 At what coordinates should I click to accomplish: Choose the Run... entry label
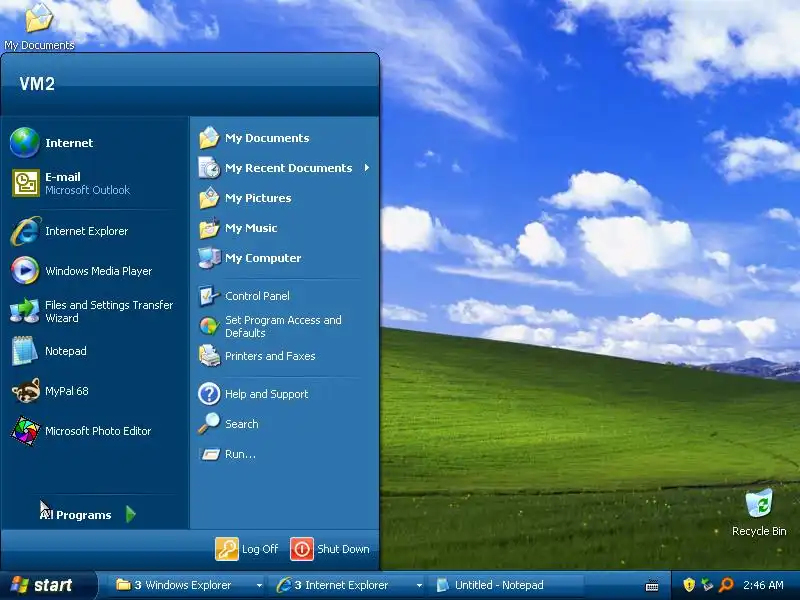coord(240,454)
